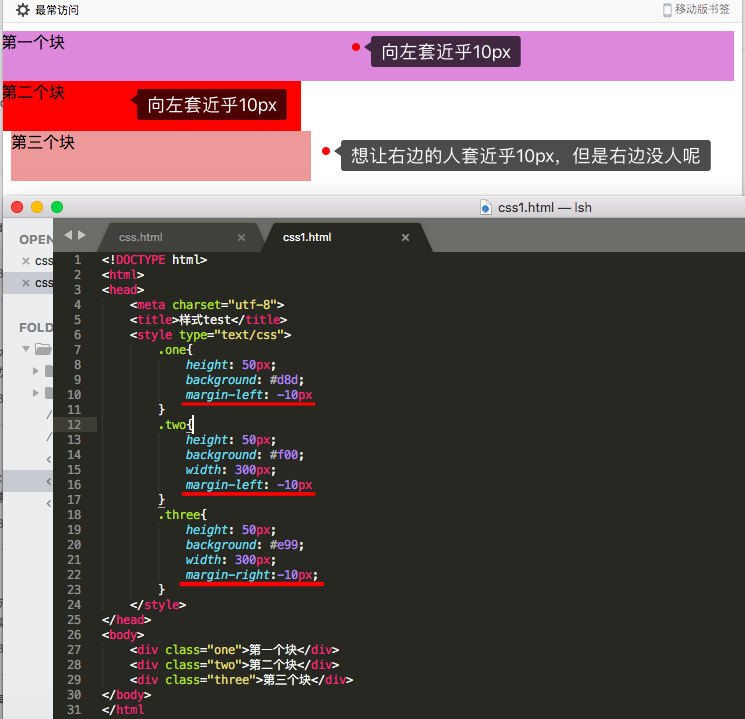Viewport: 745px width, 719px height.
Task: Click the 'meta charset="utf-8"' line
Action: click(x=207, y=305)
